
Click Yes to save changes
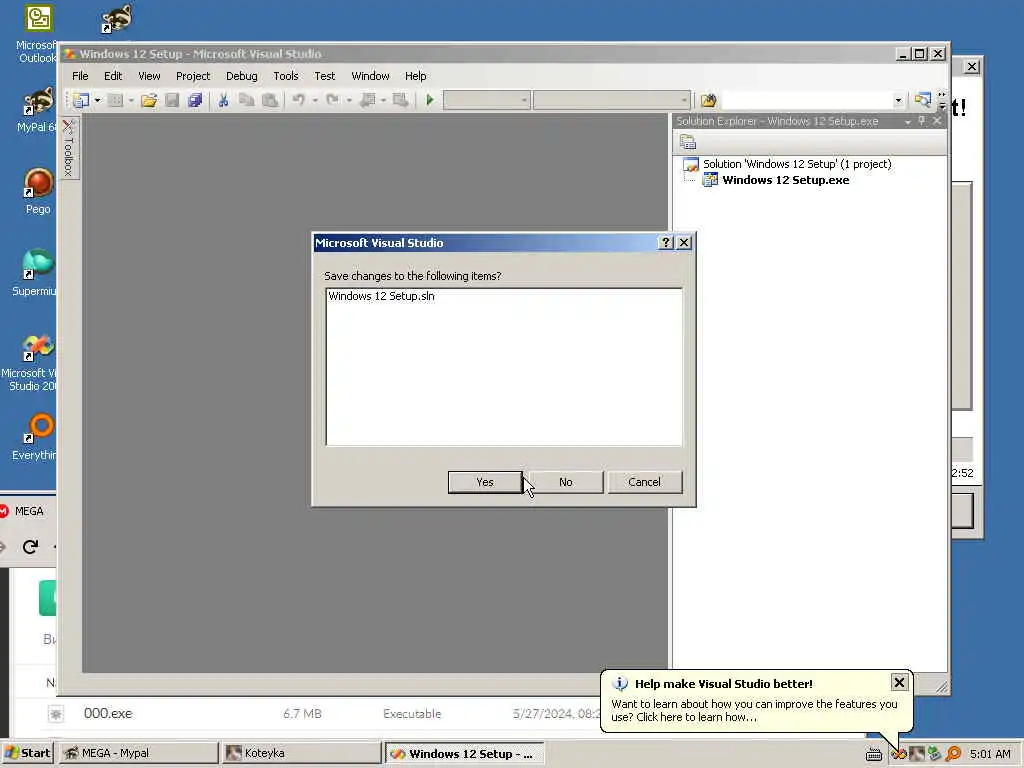tap(485, 482)
